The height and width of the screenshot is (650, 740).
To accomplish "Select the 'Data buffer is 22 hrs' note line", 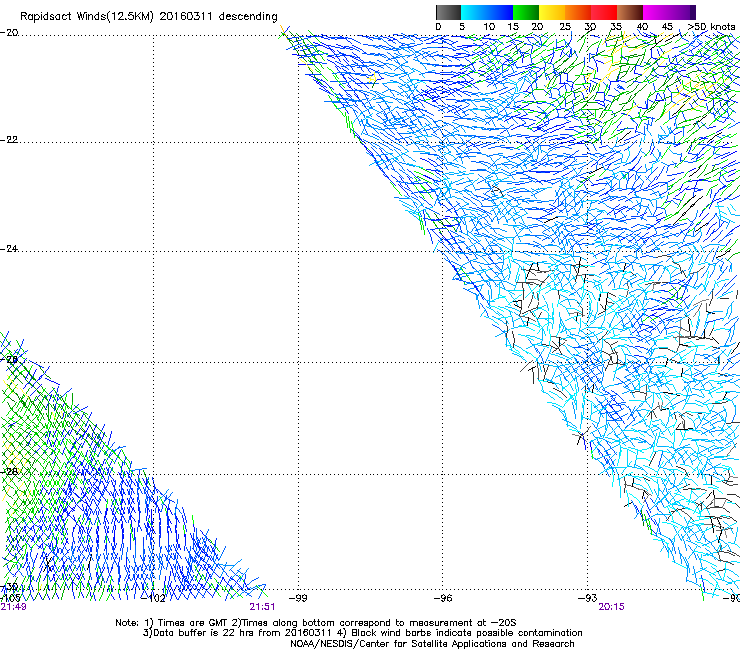I will [362, 633].
